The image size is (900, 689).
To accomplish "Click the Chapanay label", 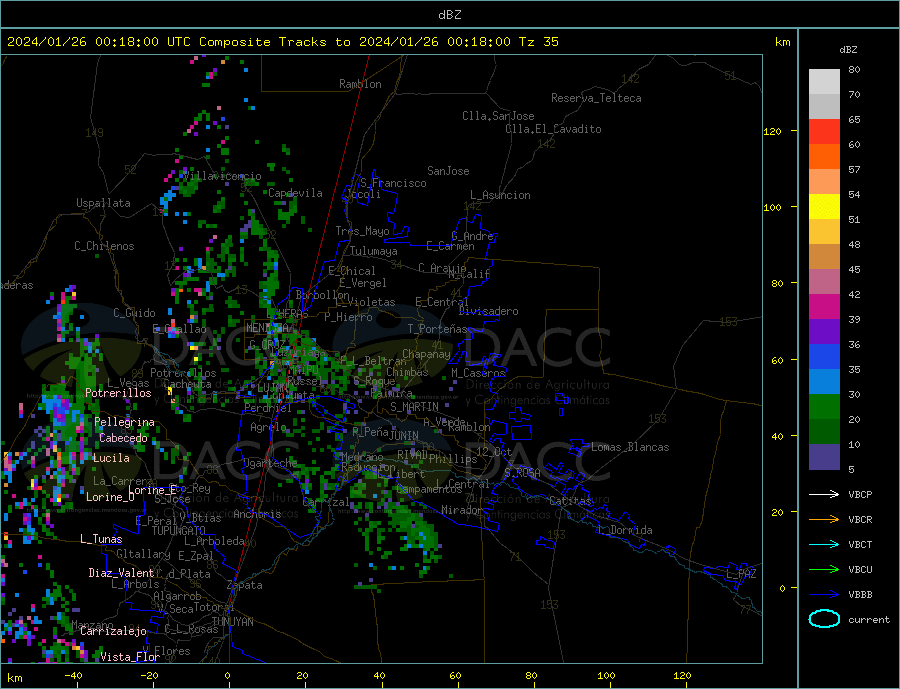I will point(426,354).
